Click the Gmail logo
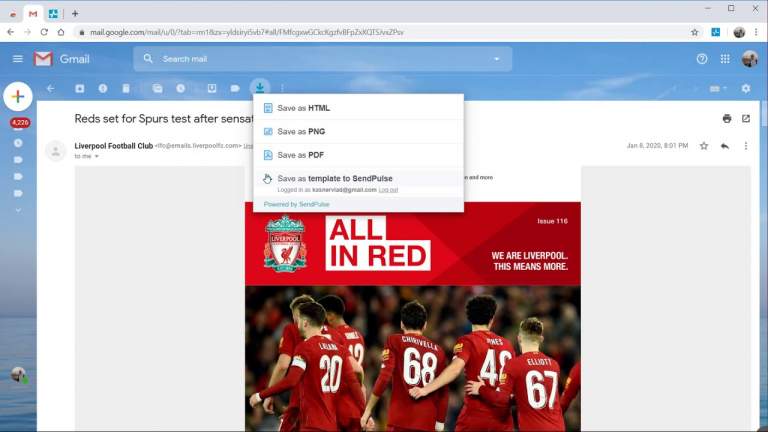Image resolution: width=768 pixels, height=432 pixels. point(62,59)
